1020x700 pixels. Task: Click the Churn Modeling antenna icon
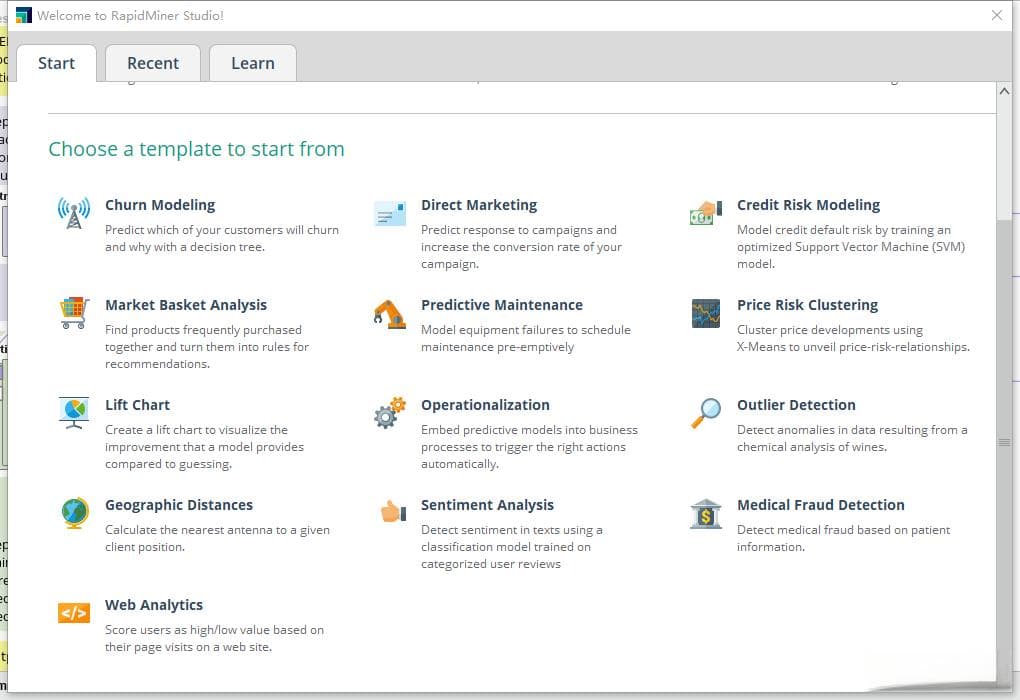(74, 213)
